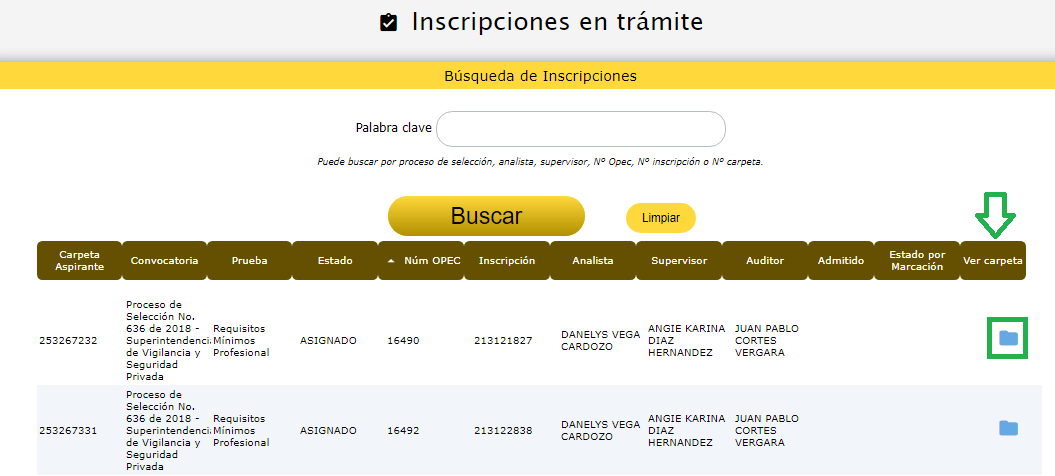
Task: Sort by the Analista column
Action: (592, 261)
